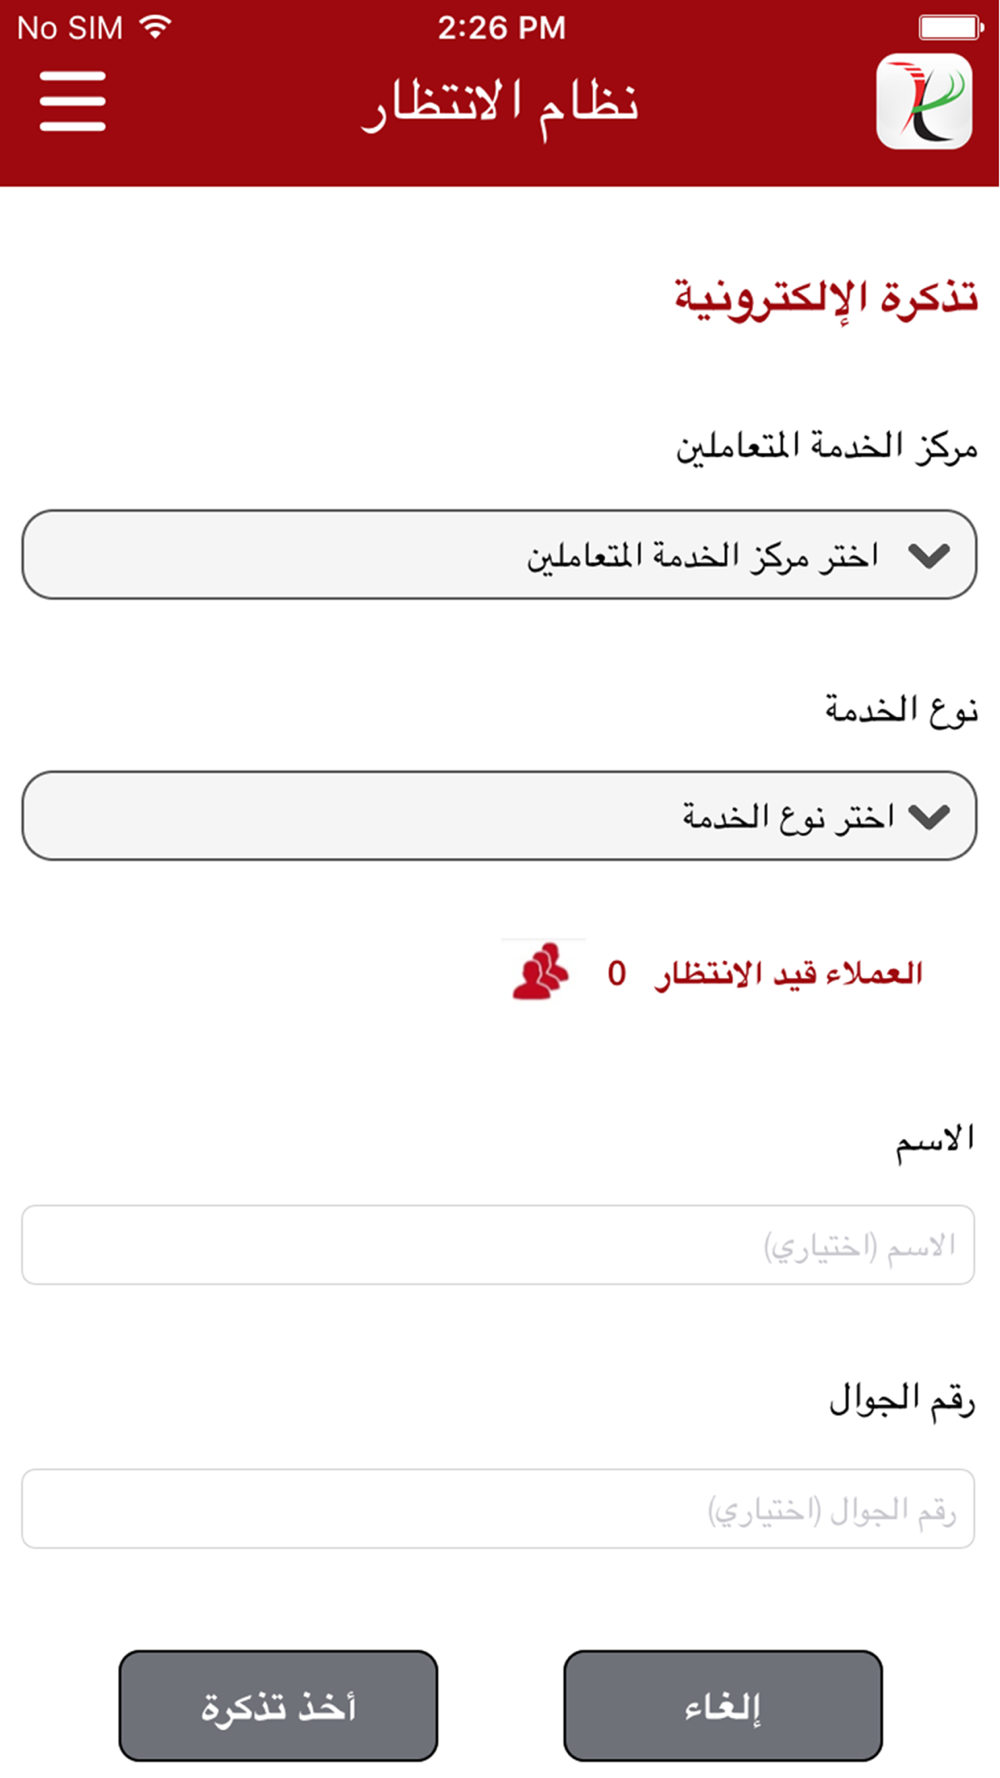Click the red waiting customers people icon

coord(541,971)
